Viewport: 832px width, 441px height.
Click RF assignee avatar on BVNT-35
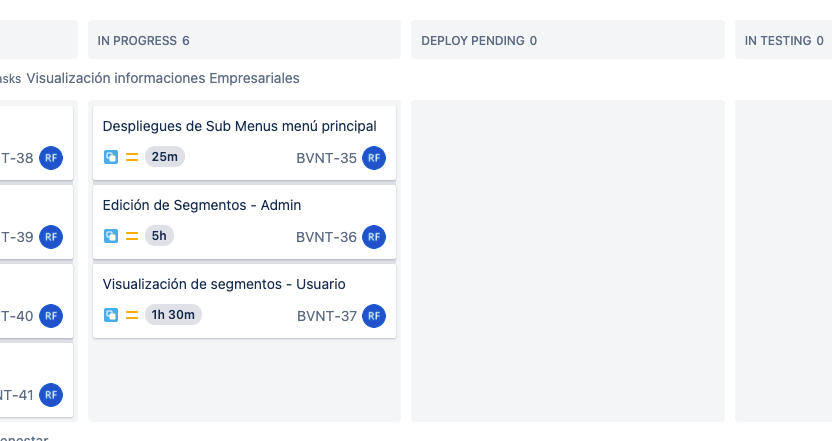(374, 158)
